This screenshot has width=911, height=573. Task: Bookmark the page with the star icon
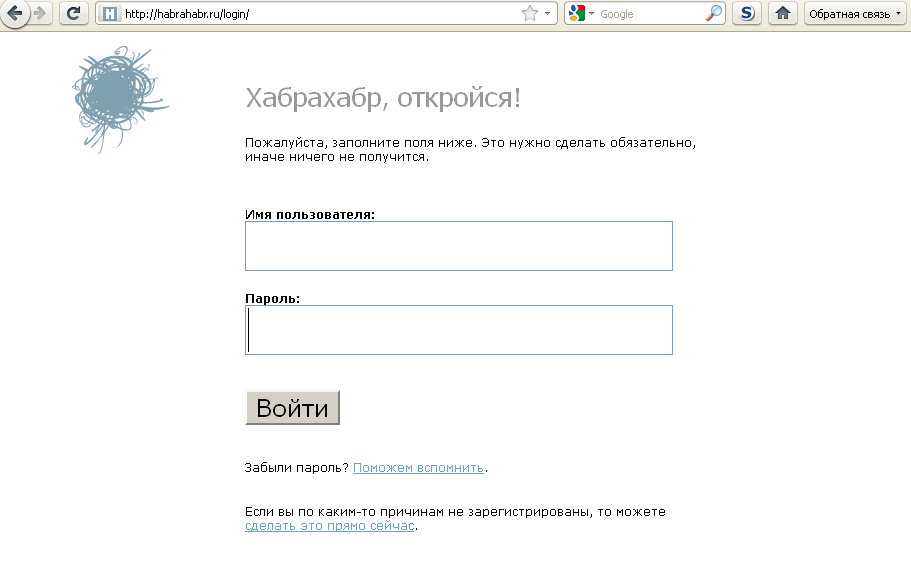[x=530, y=13]
